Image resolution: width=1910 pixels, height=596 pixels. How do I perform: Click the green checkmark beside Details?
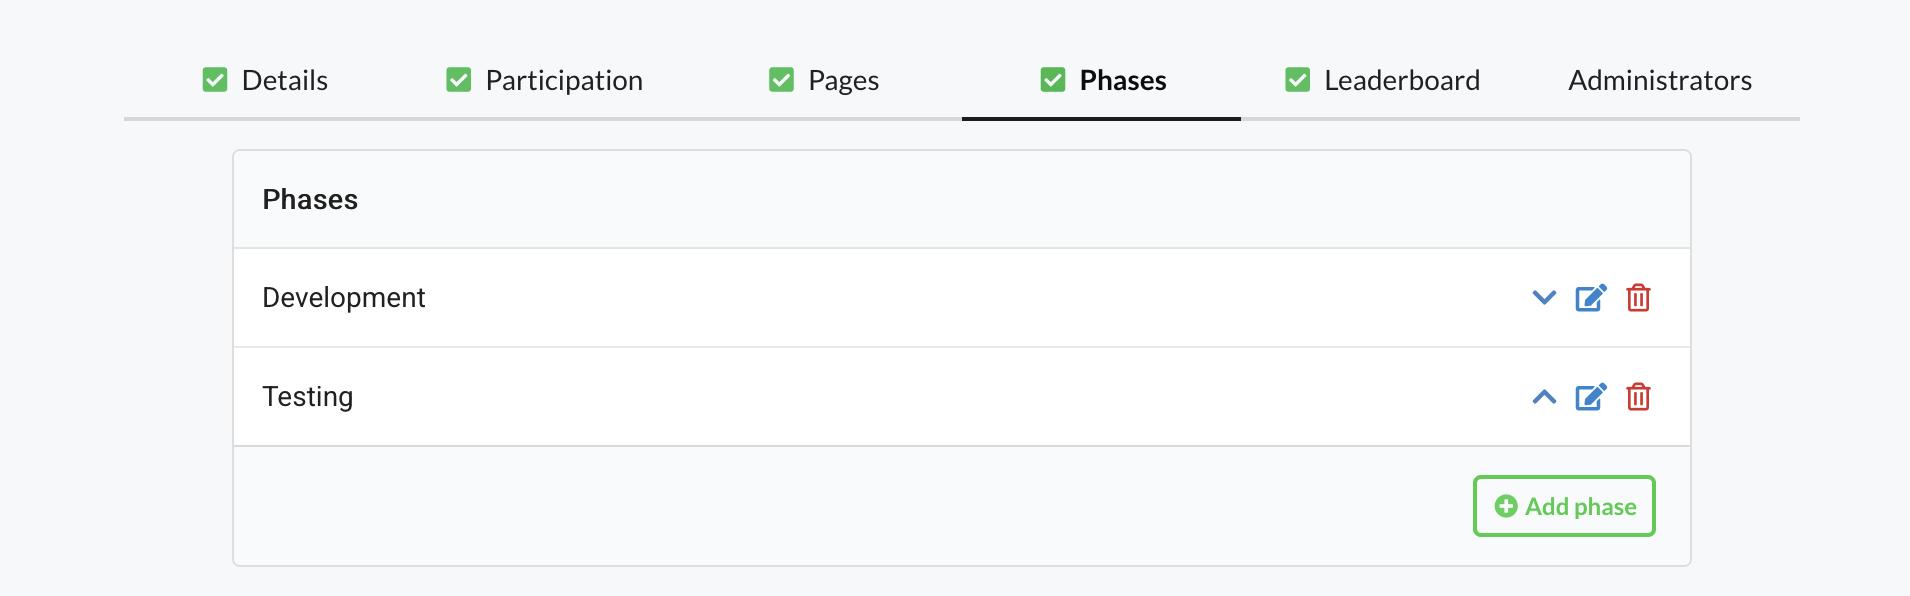[215, 80]
